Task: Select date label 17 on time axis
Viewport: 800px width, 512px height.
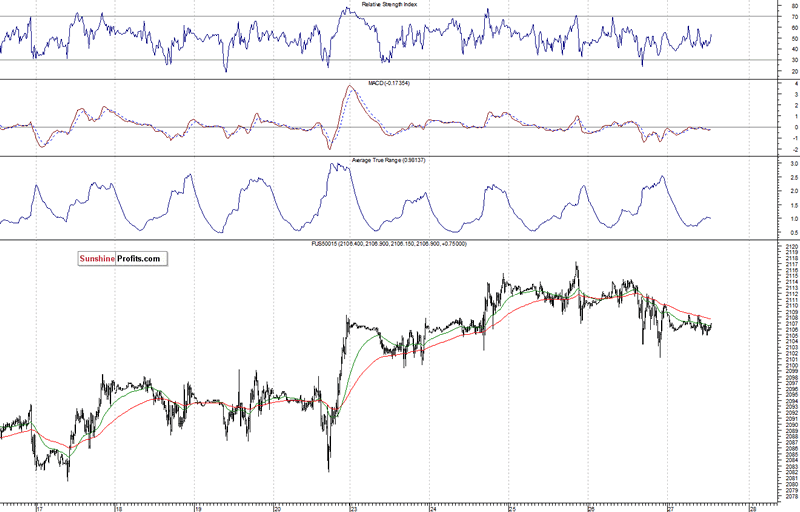Action: tap(39, 508)
